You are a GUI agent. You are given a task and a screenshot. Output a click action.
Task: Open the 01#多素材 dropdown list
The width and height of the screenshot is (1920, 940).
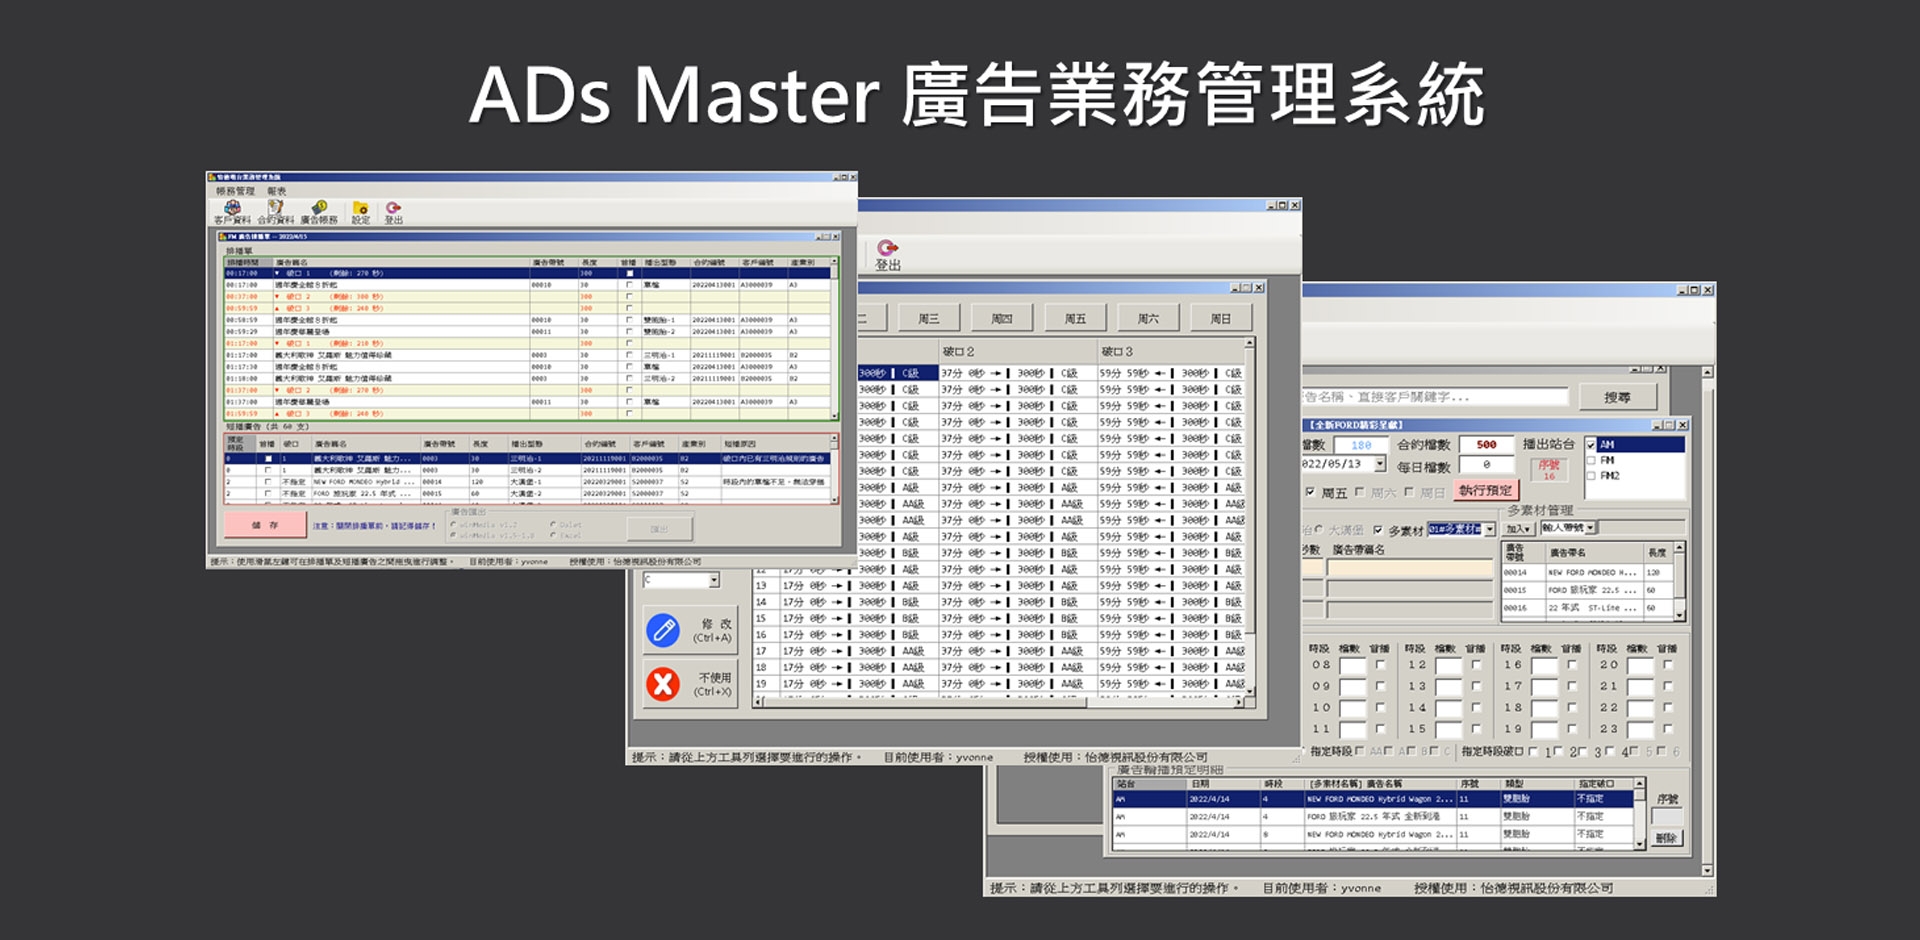(1489, 530)
